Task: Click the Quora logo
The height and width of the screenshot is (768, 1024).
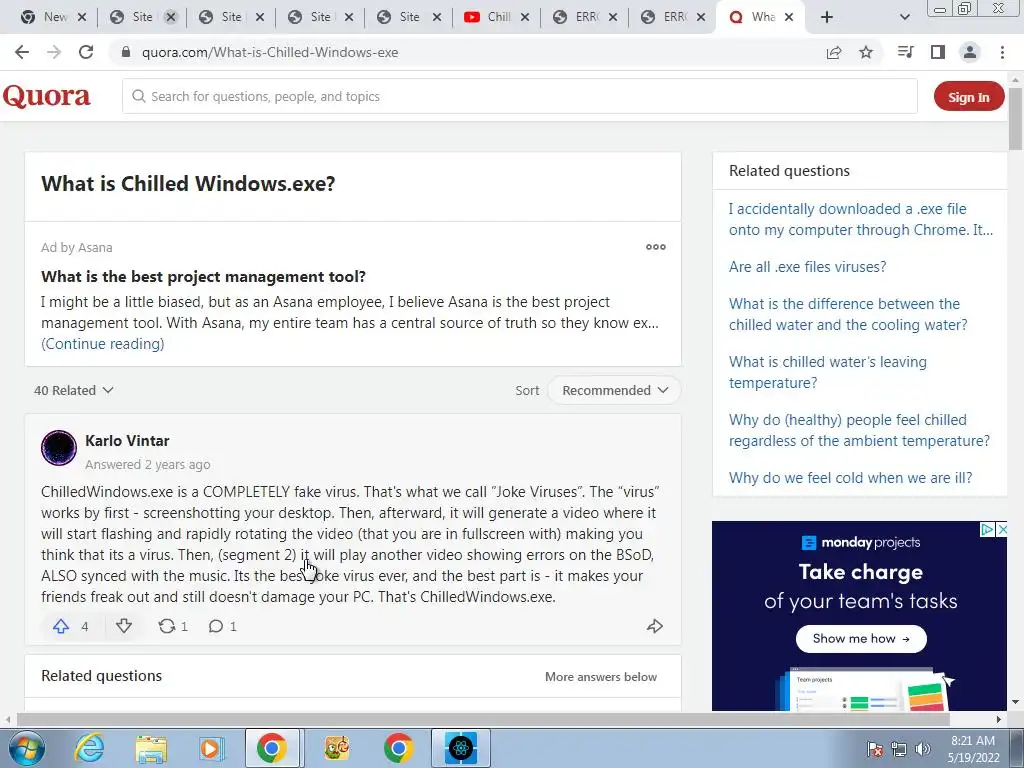Action: click(46, 97)
